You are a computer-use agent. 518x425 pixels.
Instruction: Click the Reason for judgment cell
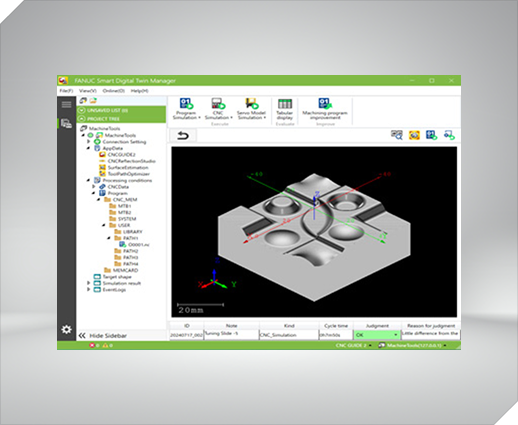coord(431,335)
